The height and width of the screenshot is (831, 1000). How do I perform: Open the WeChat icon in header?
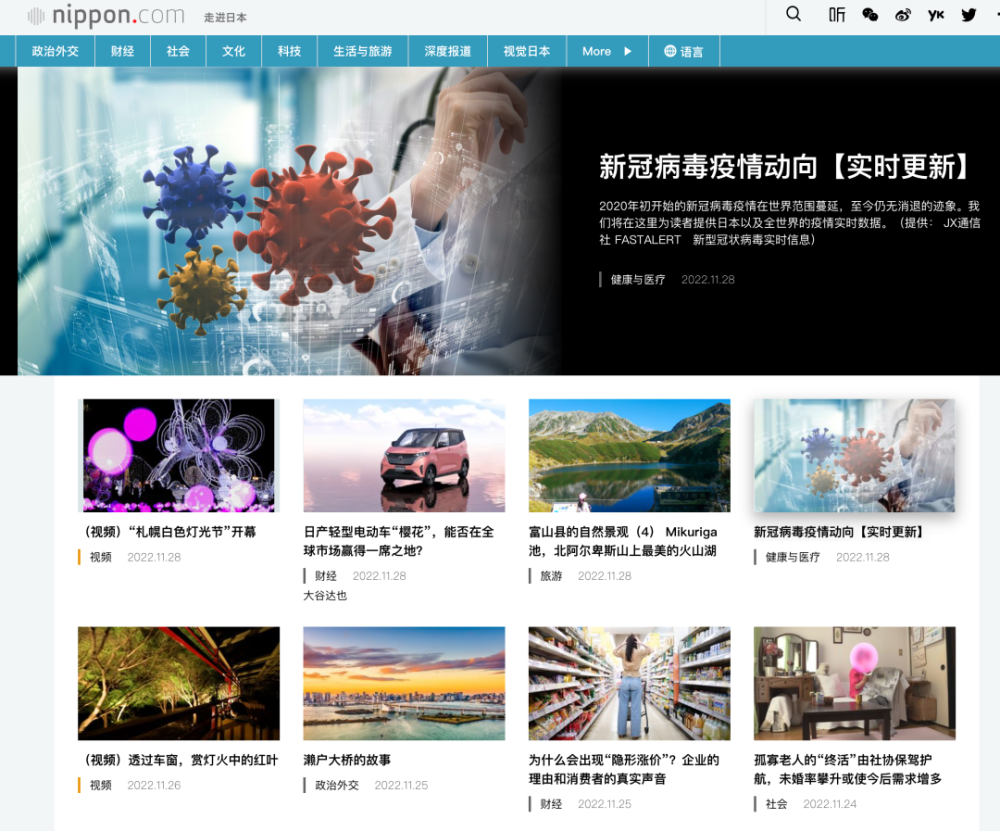870,15
